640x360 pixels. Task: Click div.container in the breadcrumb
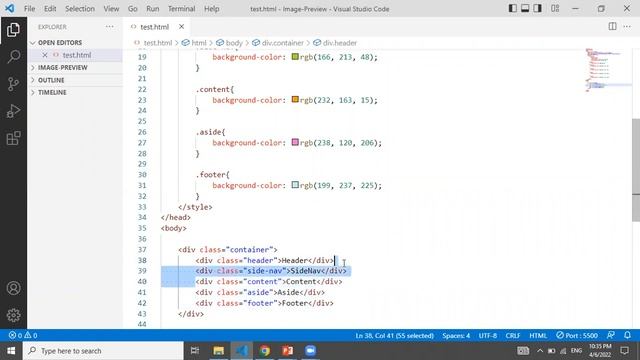click(x=282, y=43)
